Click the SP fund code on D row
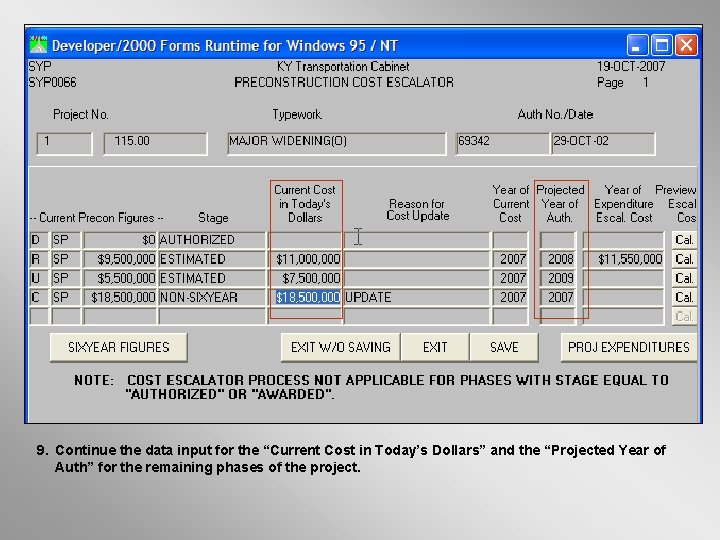Screen dimensions: 720x540 pos(66,240)
